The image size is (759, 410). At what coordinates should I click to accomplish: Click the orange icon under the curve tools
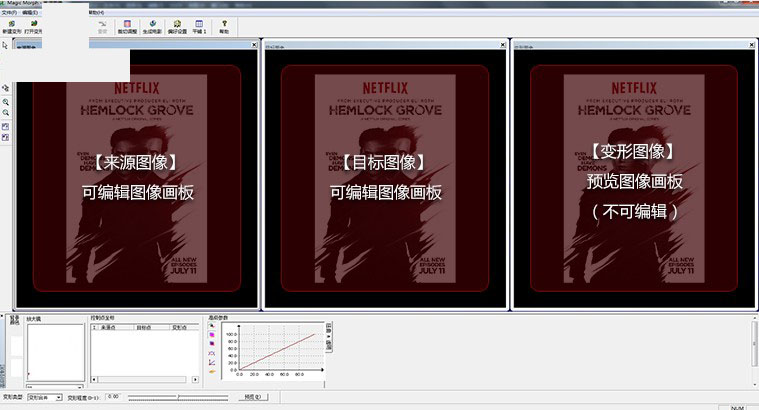pos(212,371)
